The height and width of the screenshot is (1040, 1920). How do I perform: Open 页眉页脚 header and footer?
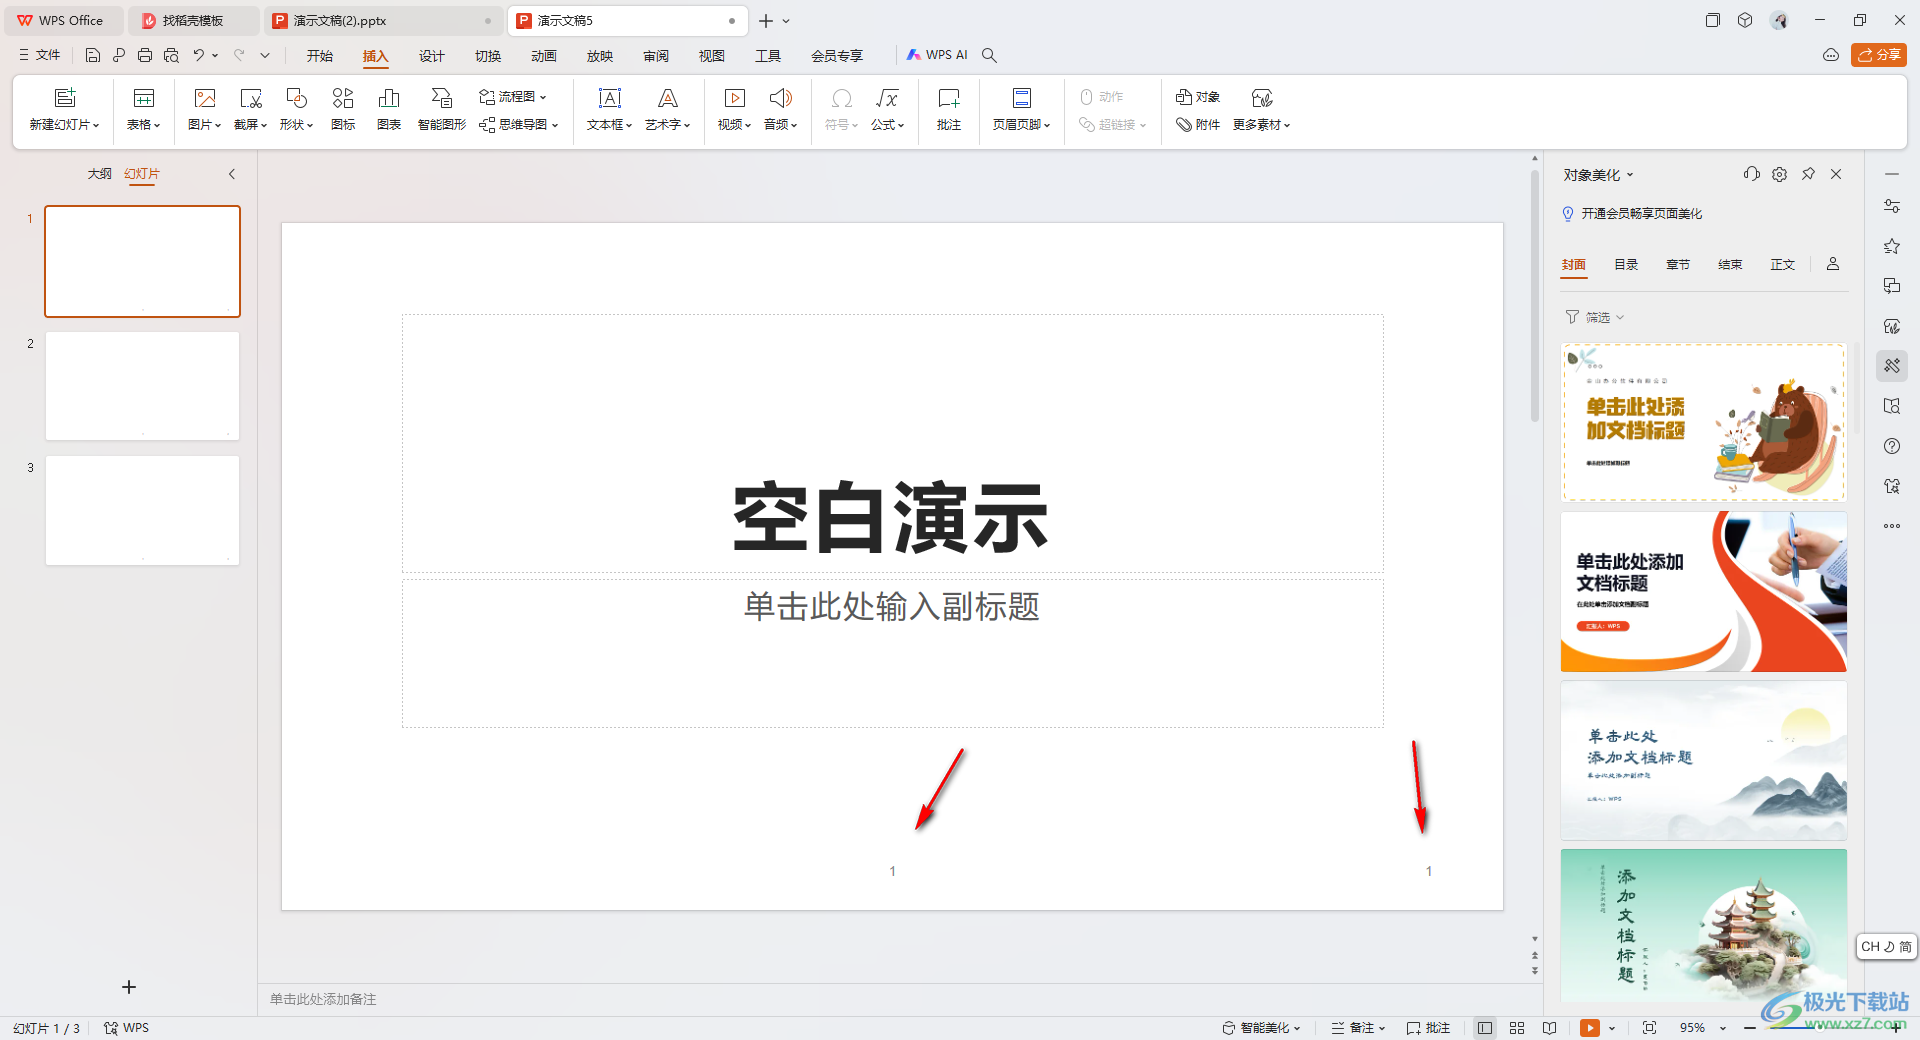(x=1021, y=109)
